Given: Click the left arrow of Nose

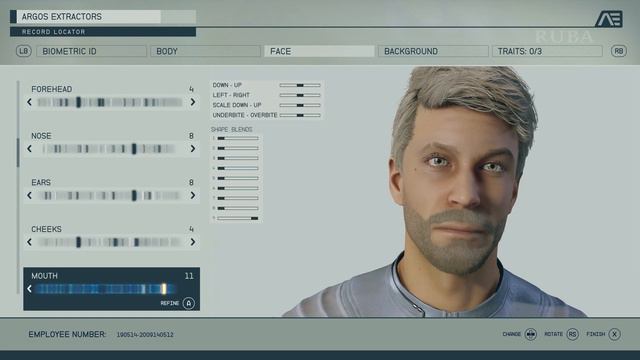Looking at the screenshot, I should coord(29,149).
